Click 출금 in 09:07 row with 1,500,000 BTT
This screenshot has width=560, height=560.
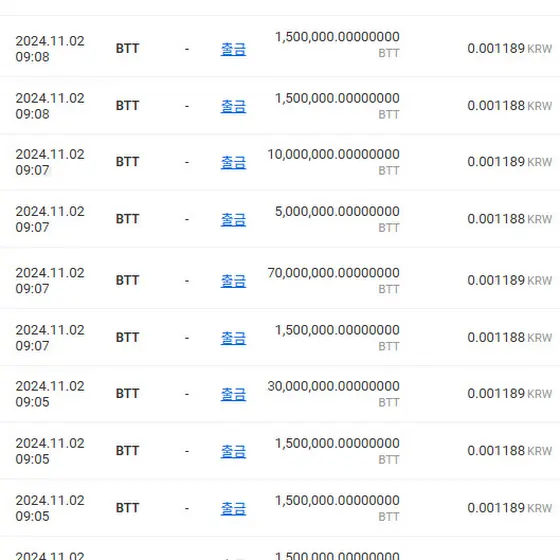(233, 338)
